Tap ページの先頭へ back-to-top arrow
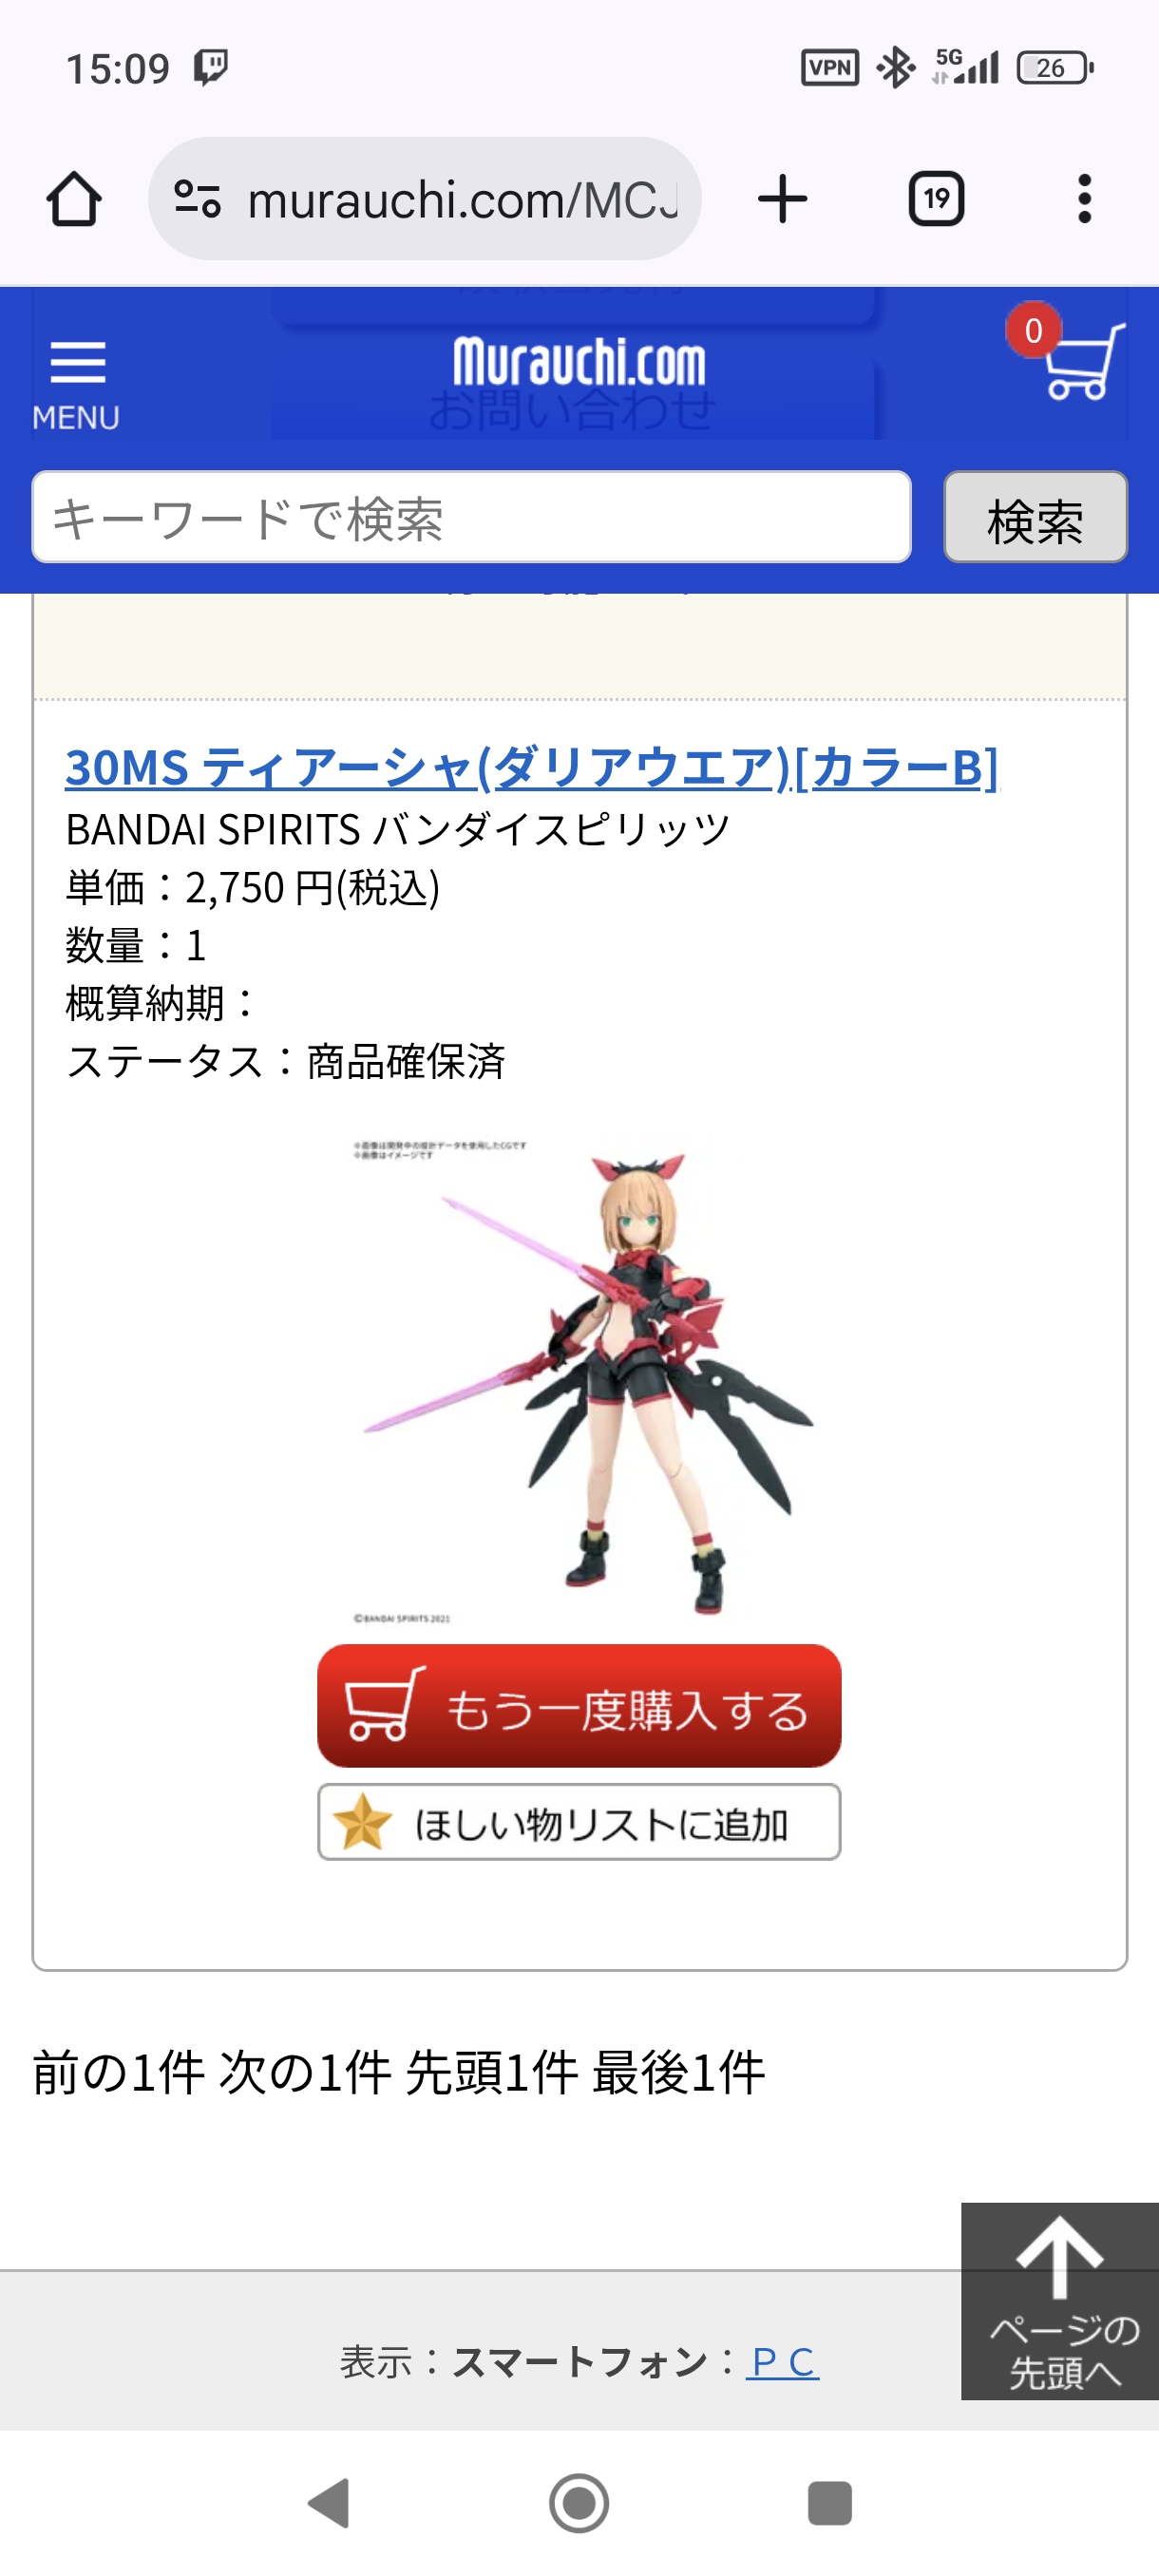 (x=1060, y=2301)
